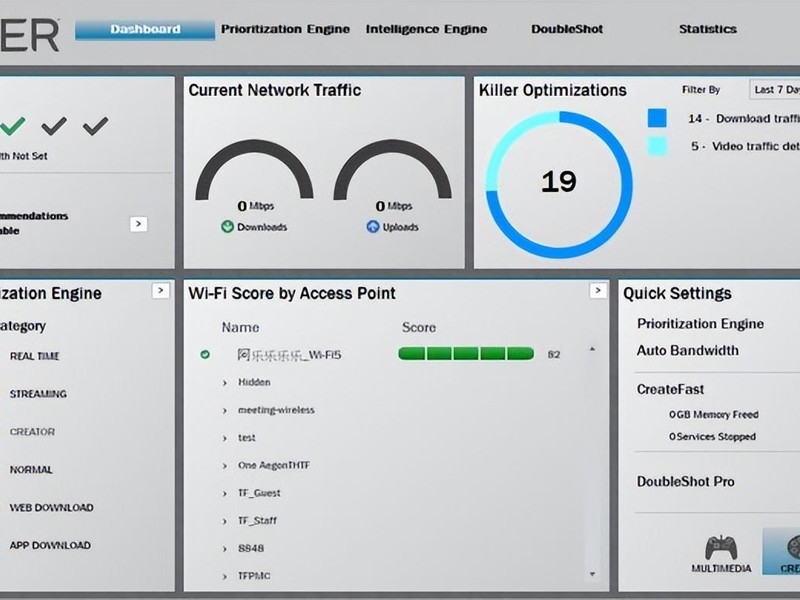Click the connected indicator next to Wi-Fi5 network
This screenshot has height=600, width=800.
pos(205,354)
